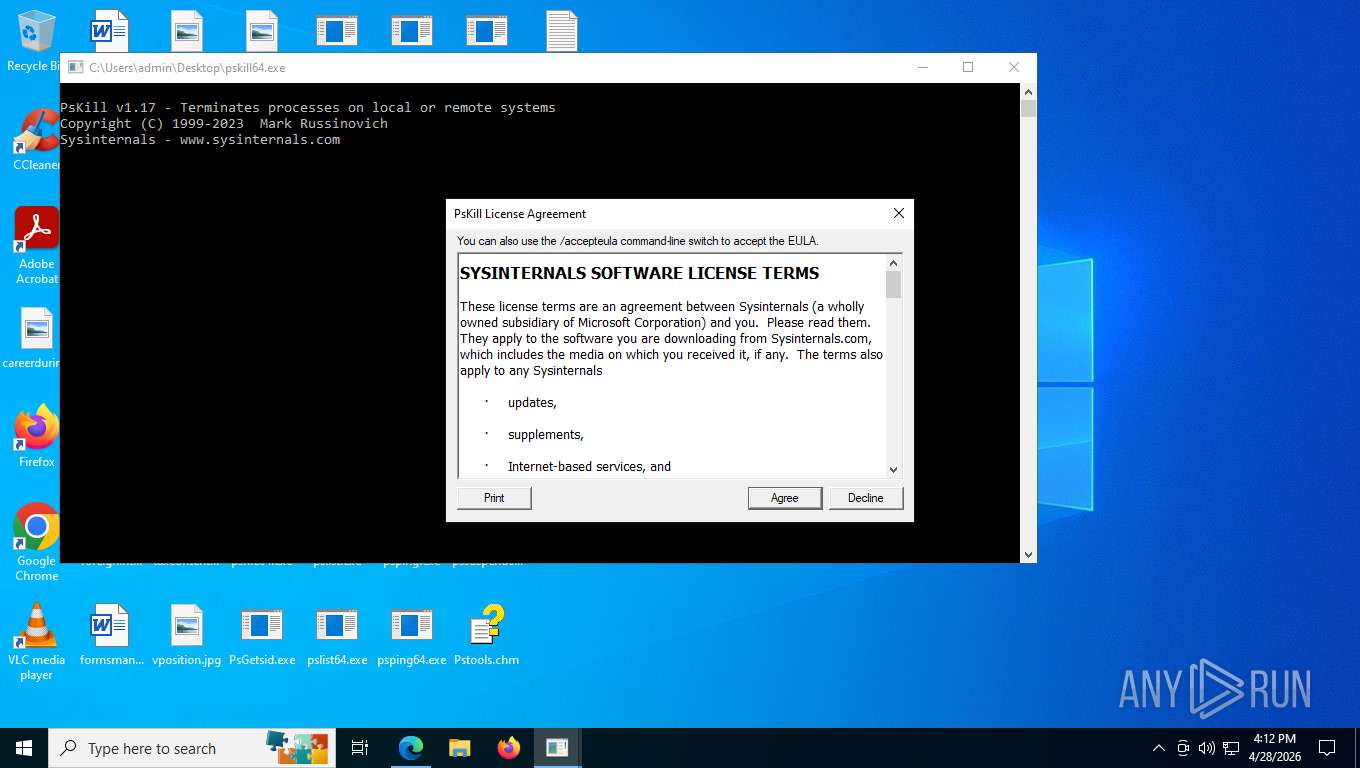This screenshot has width=1360, height=768.
Task: Select the Adobe Acrobat desktop shortcut
Action: (x=36, y=246)
